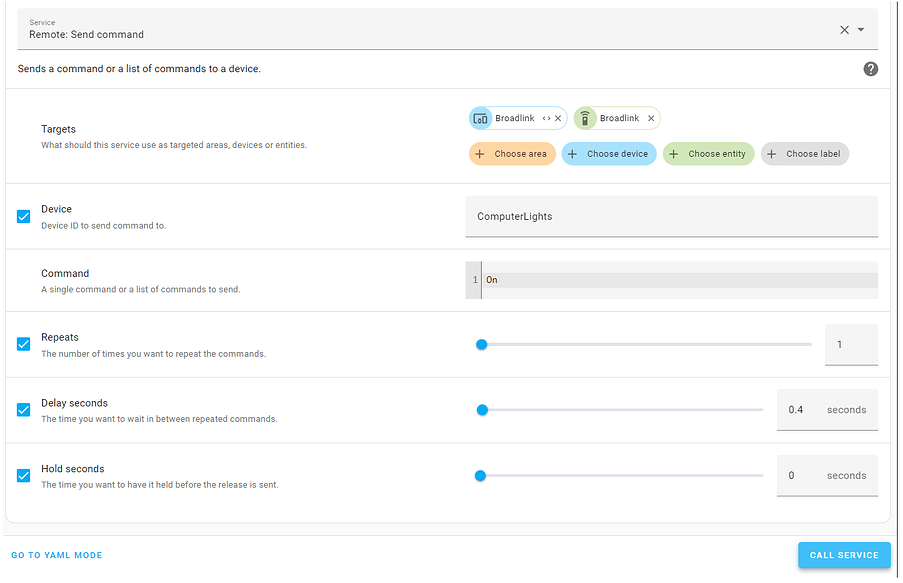Click the Broadlink remote entity icon
The image size is (903, 583).
(586, 118)
